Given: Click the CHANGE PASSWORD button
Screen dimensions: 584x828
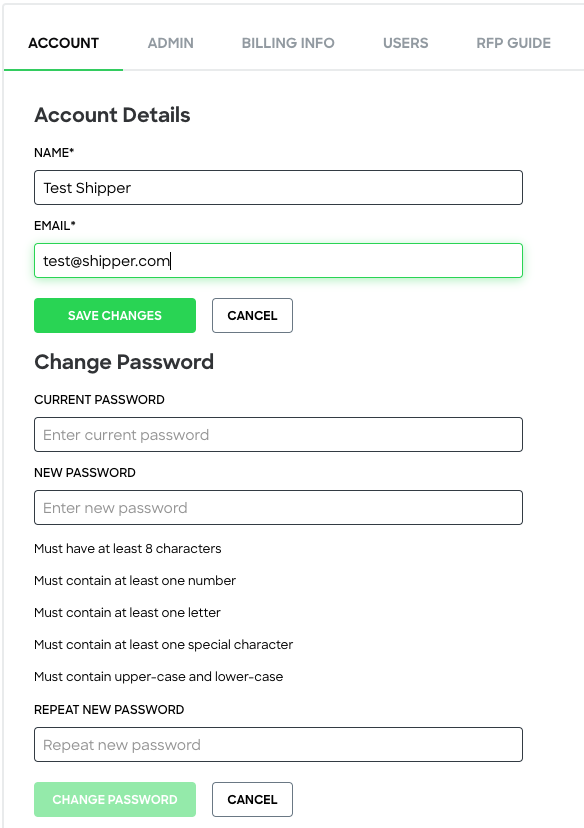Looking at the screenshot, I should 115,799.
